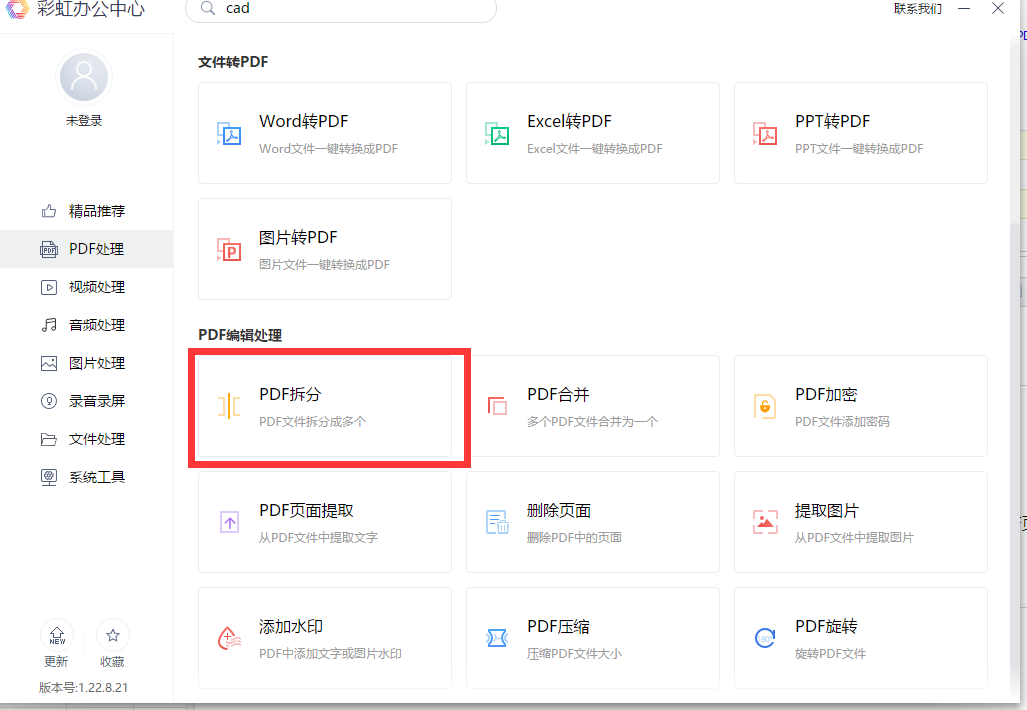Open the Word转PDF card title
The height and width of the screenshot is (710, 1027).
pyautogui.click(x=303, y=121)
